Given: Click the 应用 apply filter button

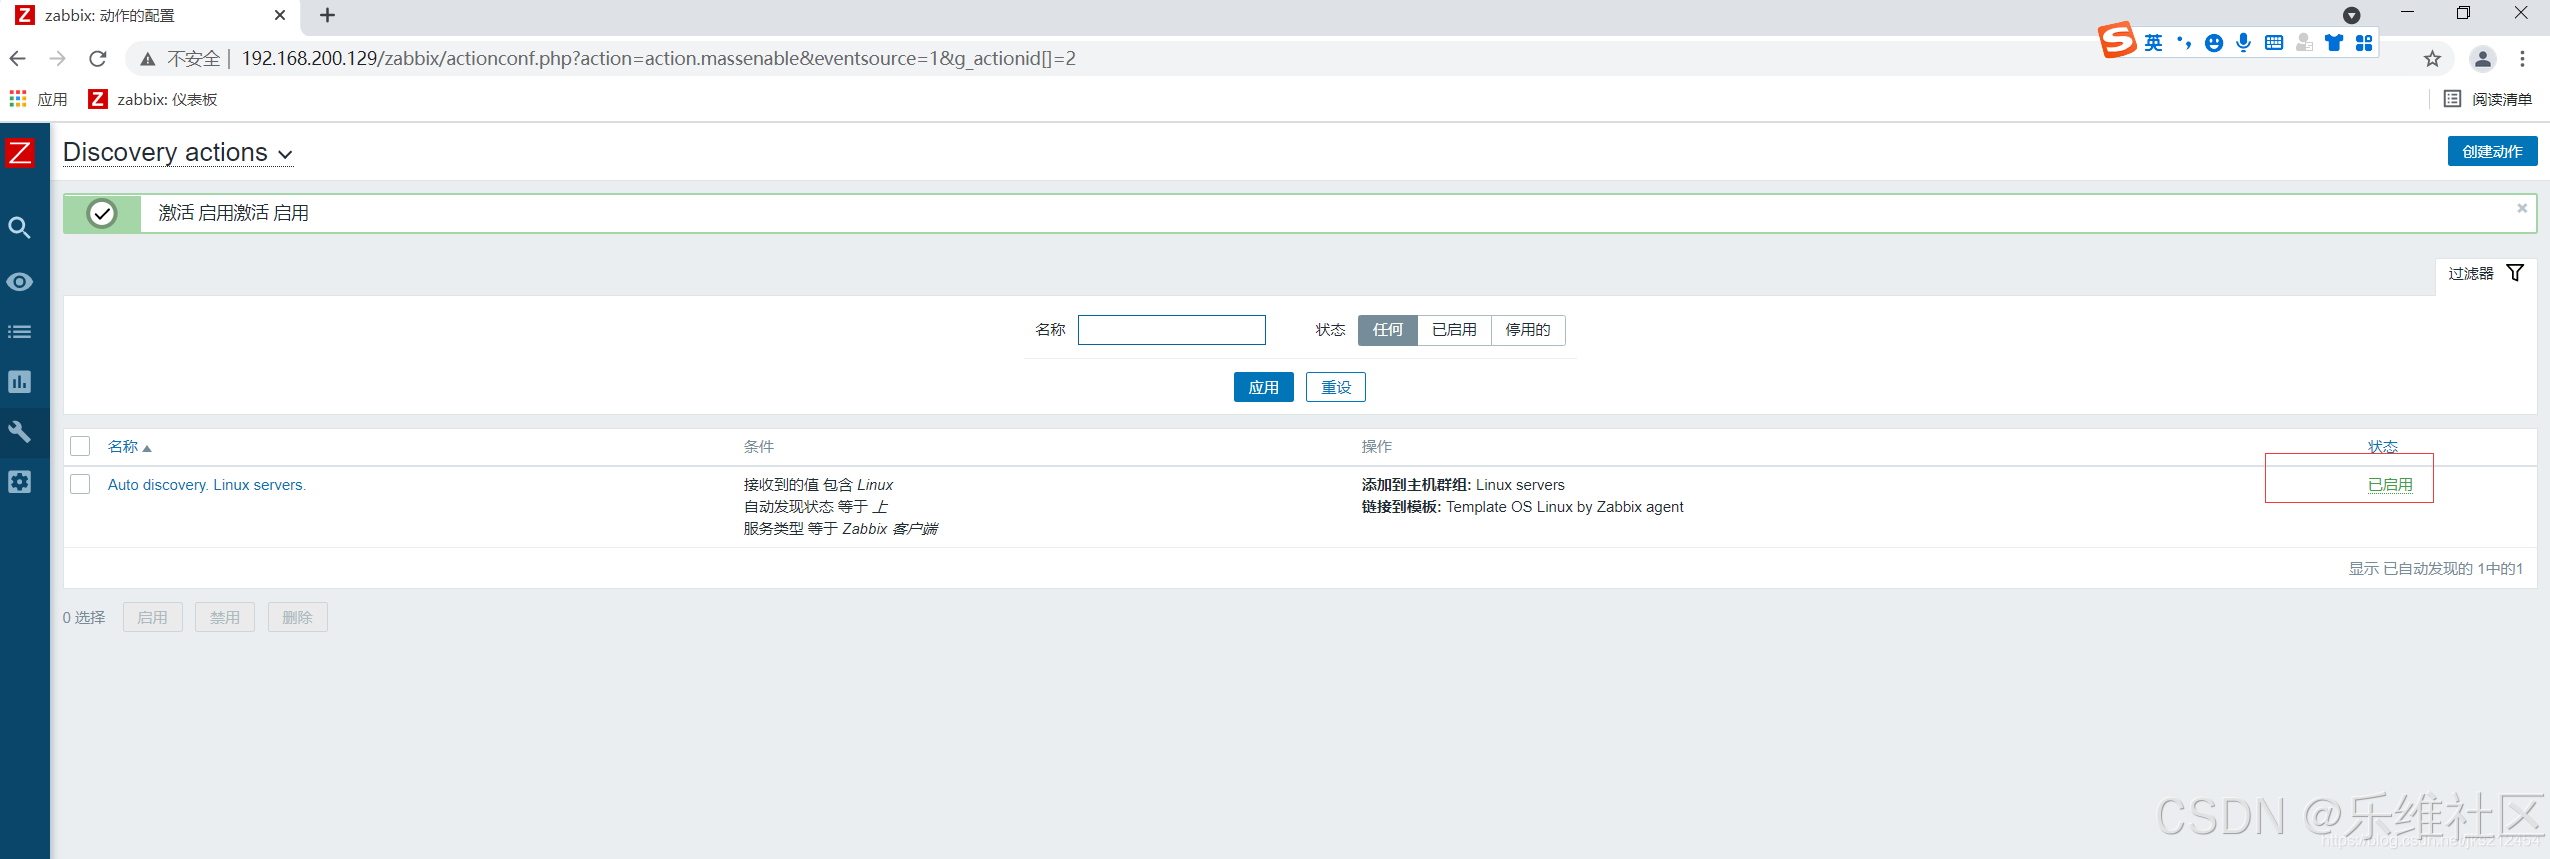Looking at the screenshot, I should 1263,387.
